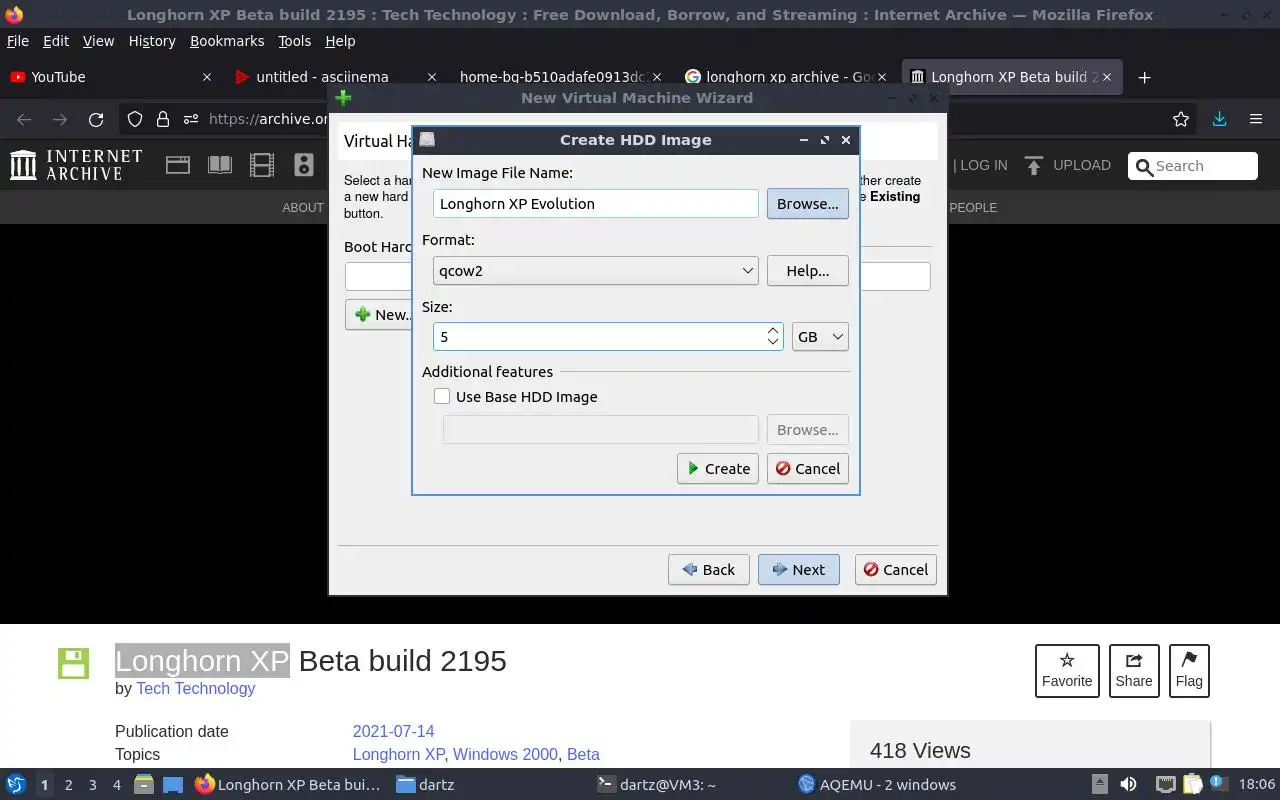Open the taskbar start menu icon

click(x=16, y=785)
